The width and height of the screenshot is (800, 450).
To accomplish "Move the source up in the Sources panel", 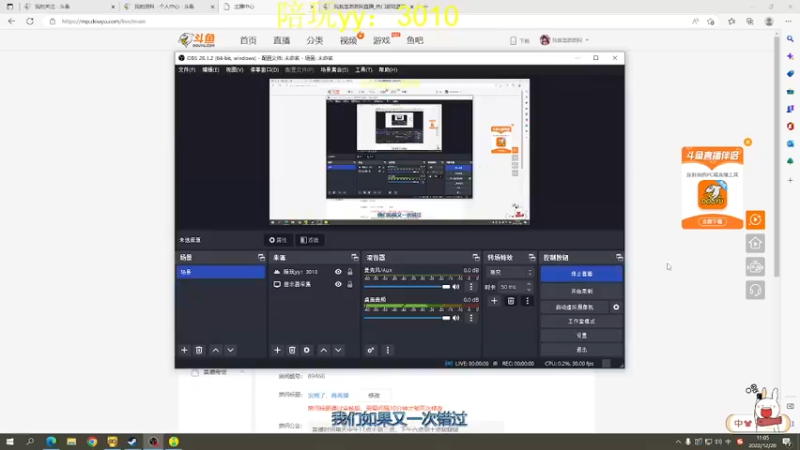I will [x=323, y=351].
